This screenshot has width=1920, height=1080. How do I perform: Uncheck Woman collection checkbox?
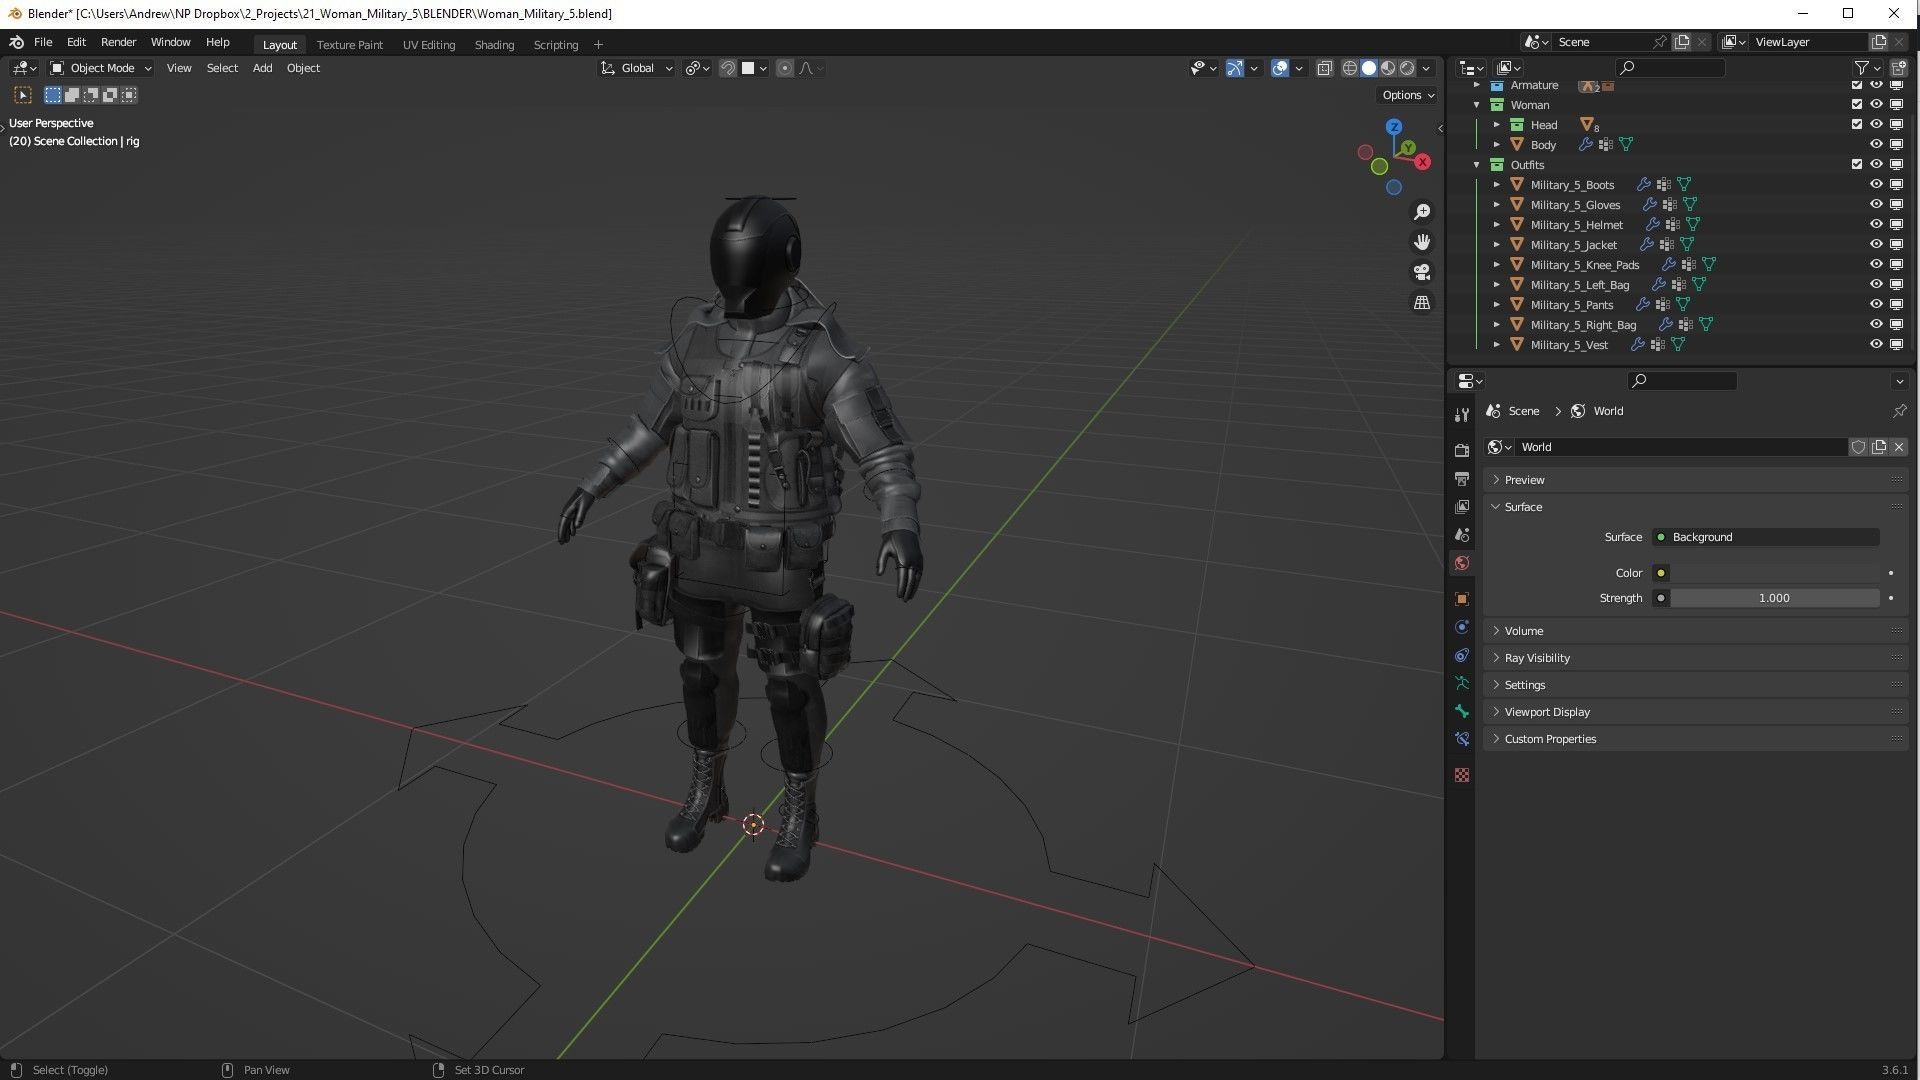point(1857,104)
